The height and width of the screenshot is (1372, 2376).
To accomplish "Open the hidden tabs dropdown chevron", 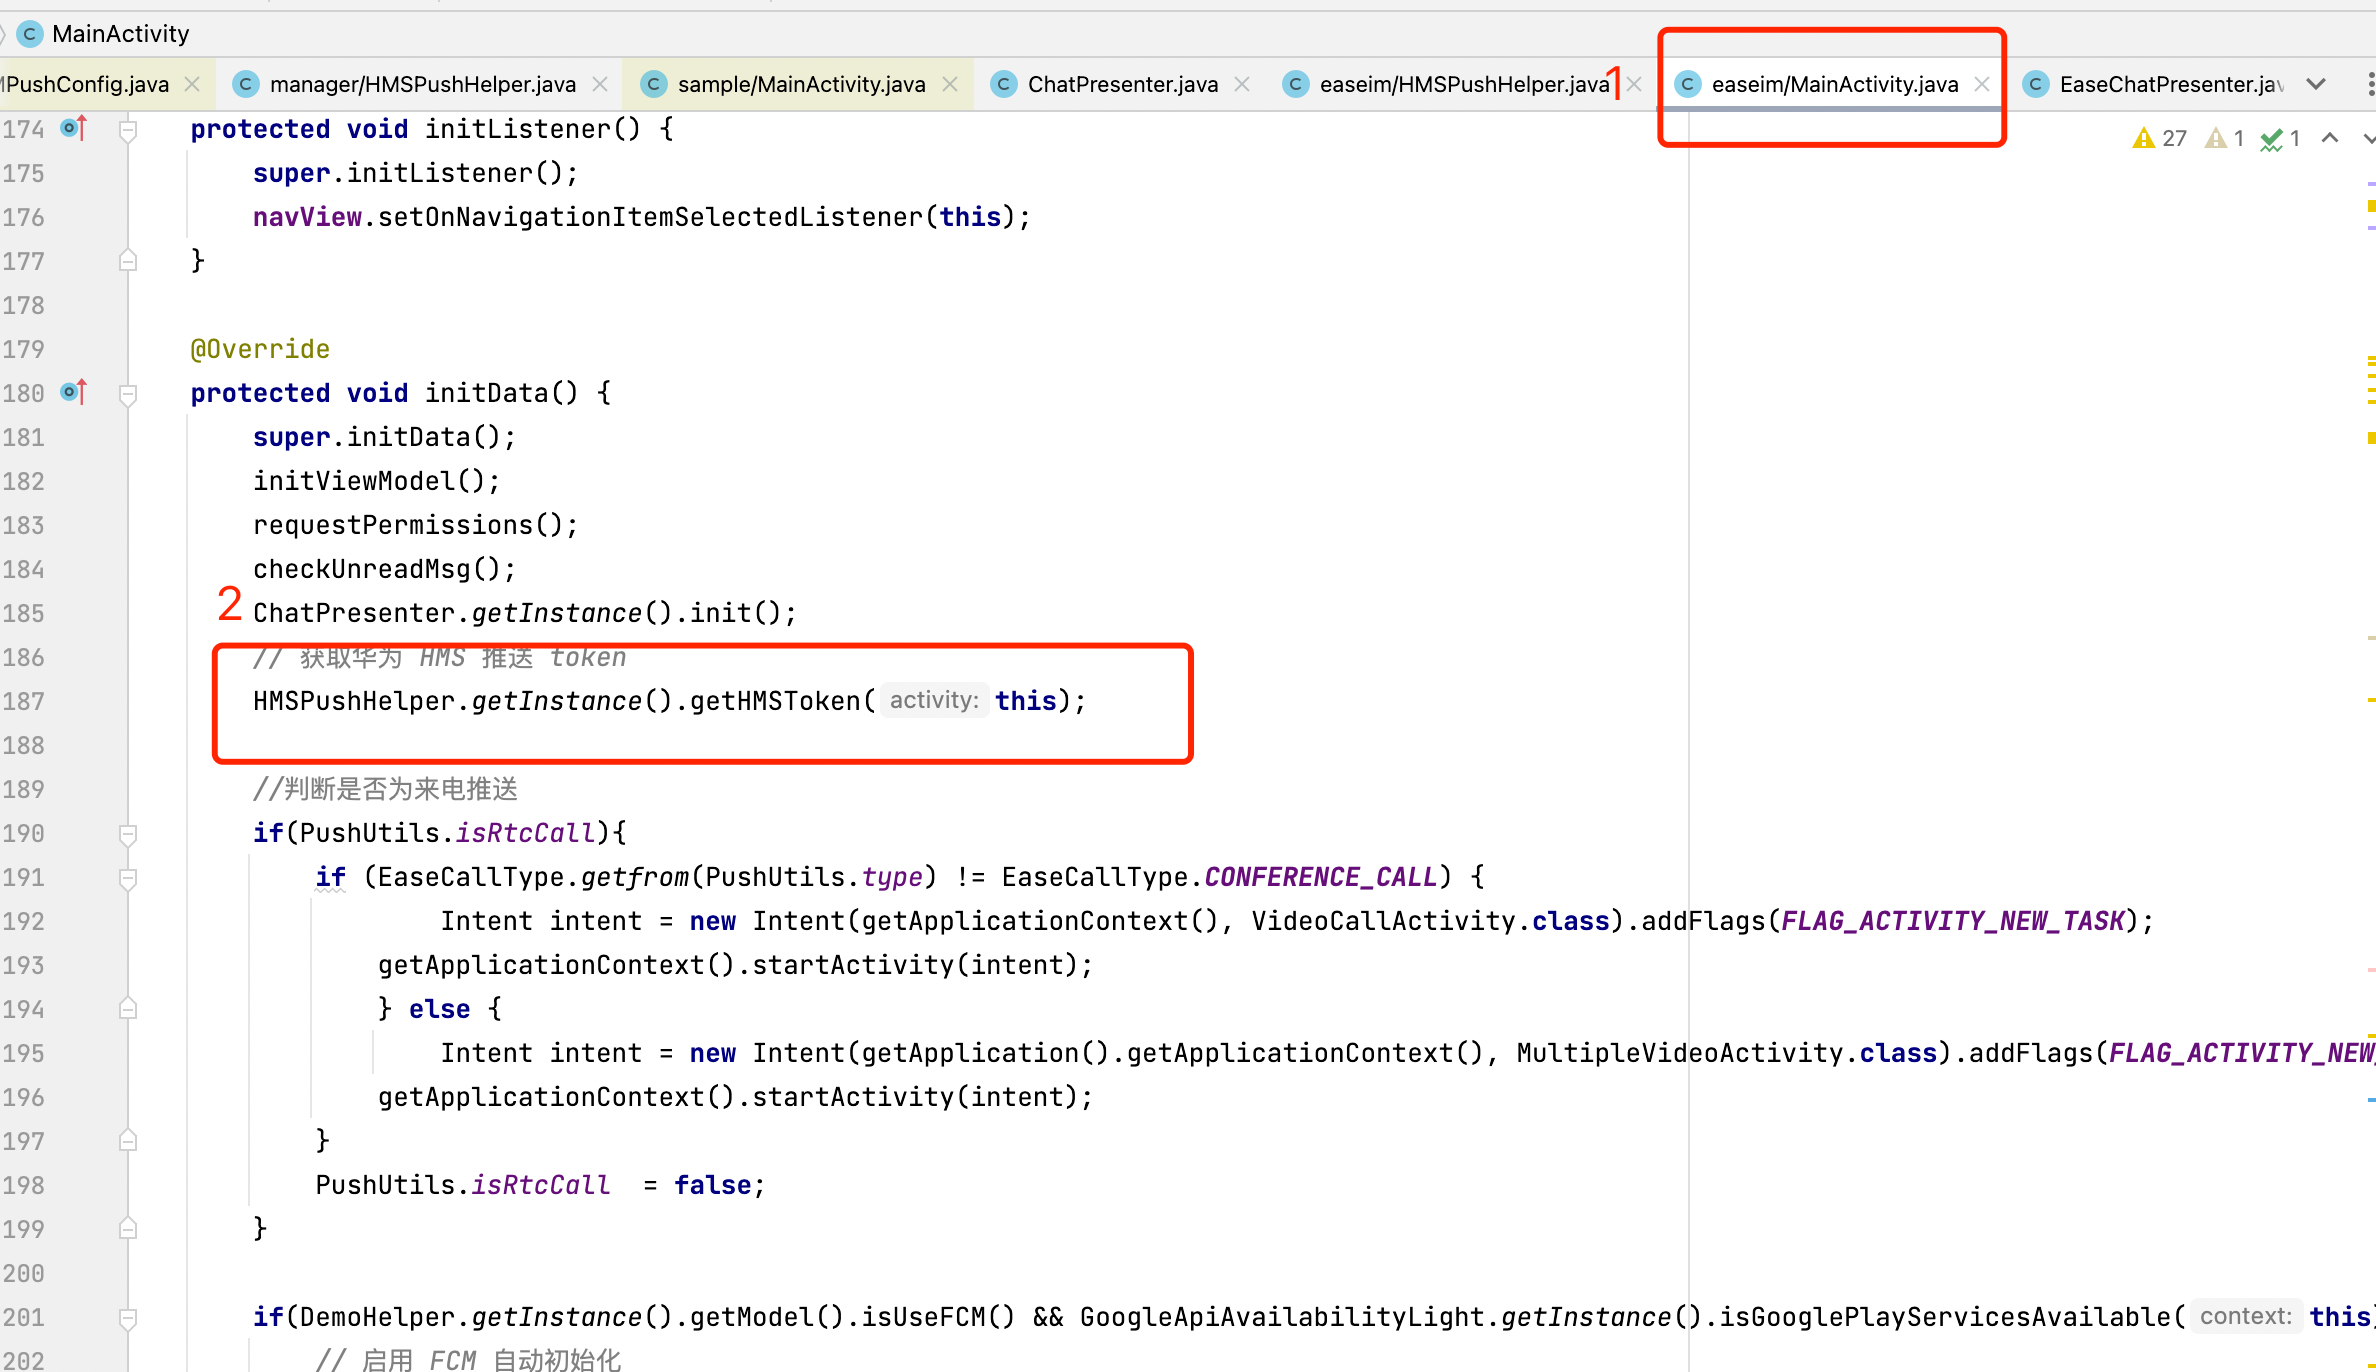I will 2316,84.
